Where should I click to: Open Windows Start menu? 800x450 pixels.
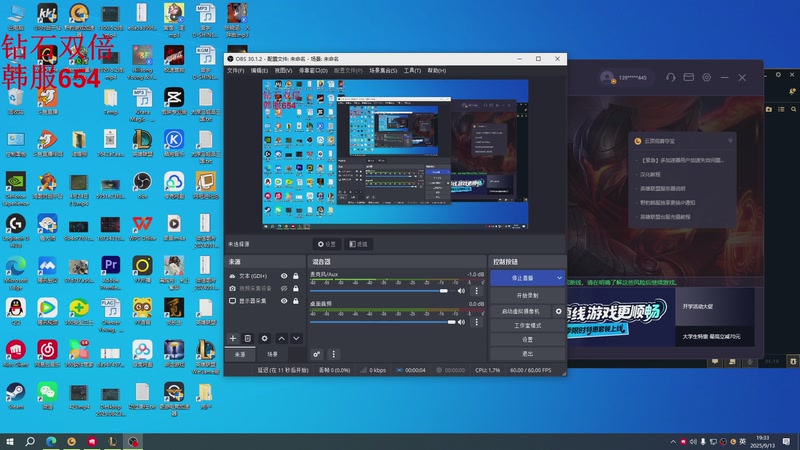pos(10,441)
